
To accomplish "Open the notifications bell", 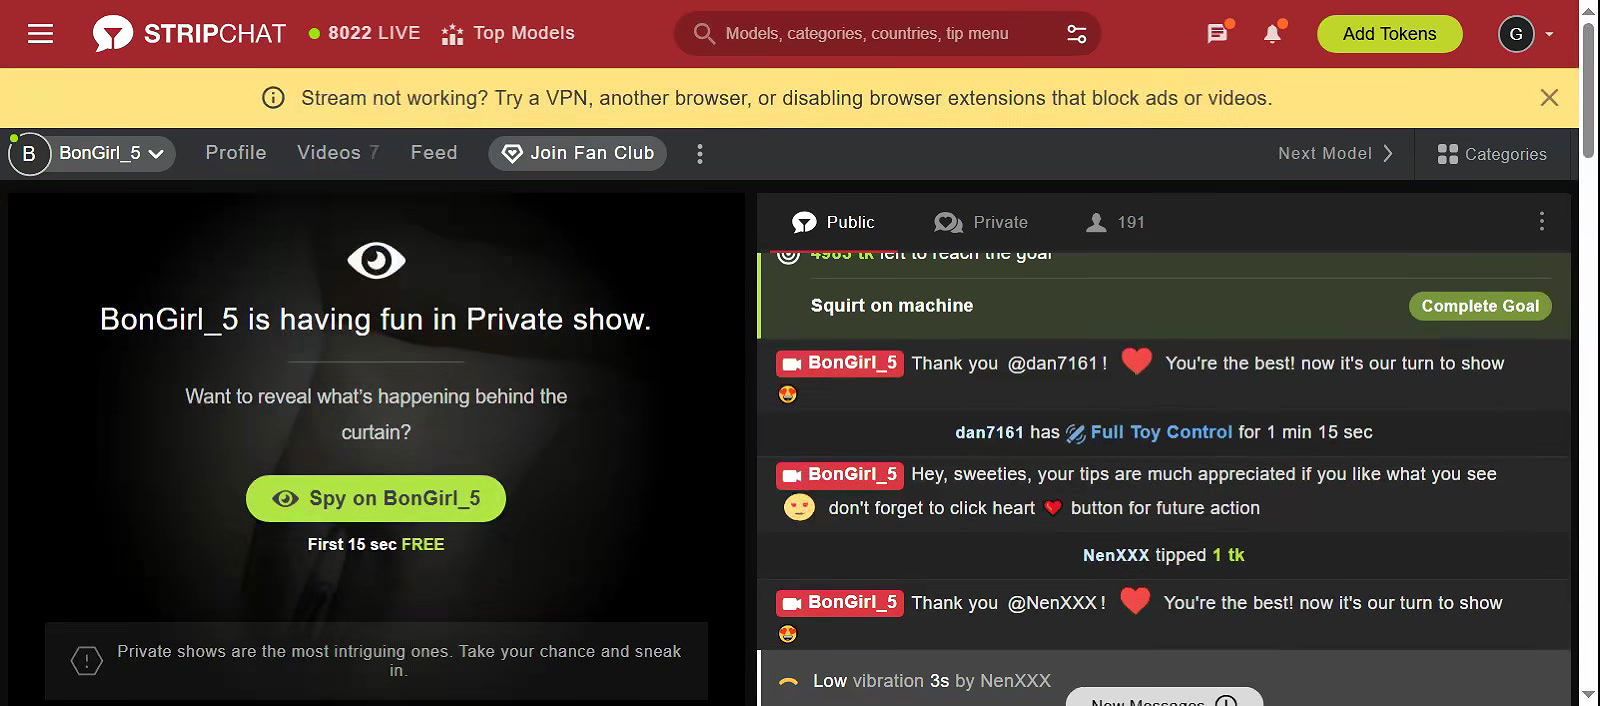I will [1272, 34].
